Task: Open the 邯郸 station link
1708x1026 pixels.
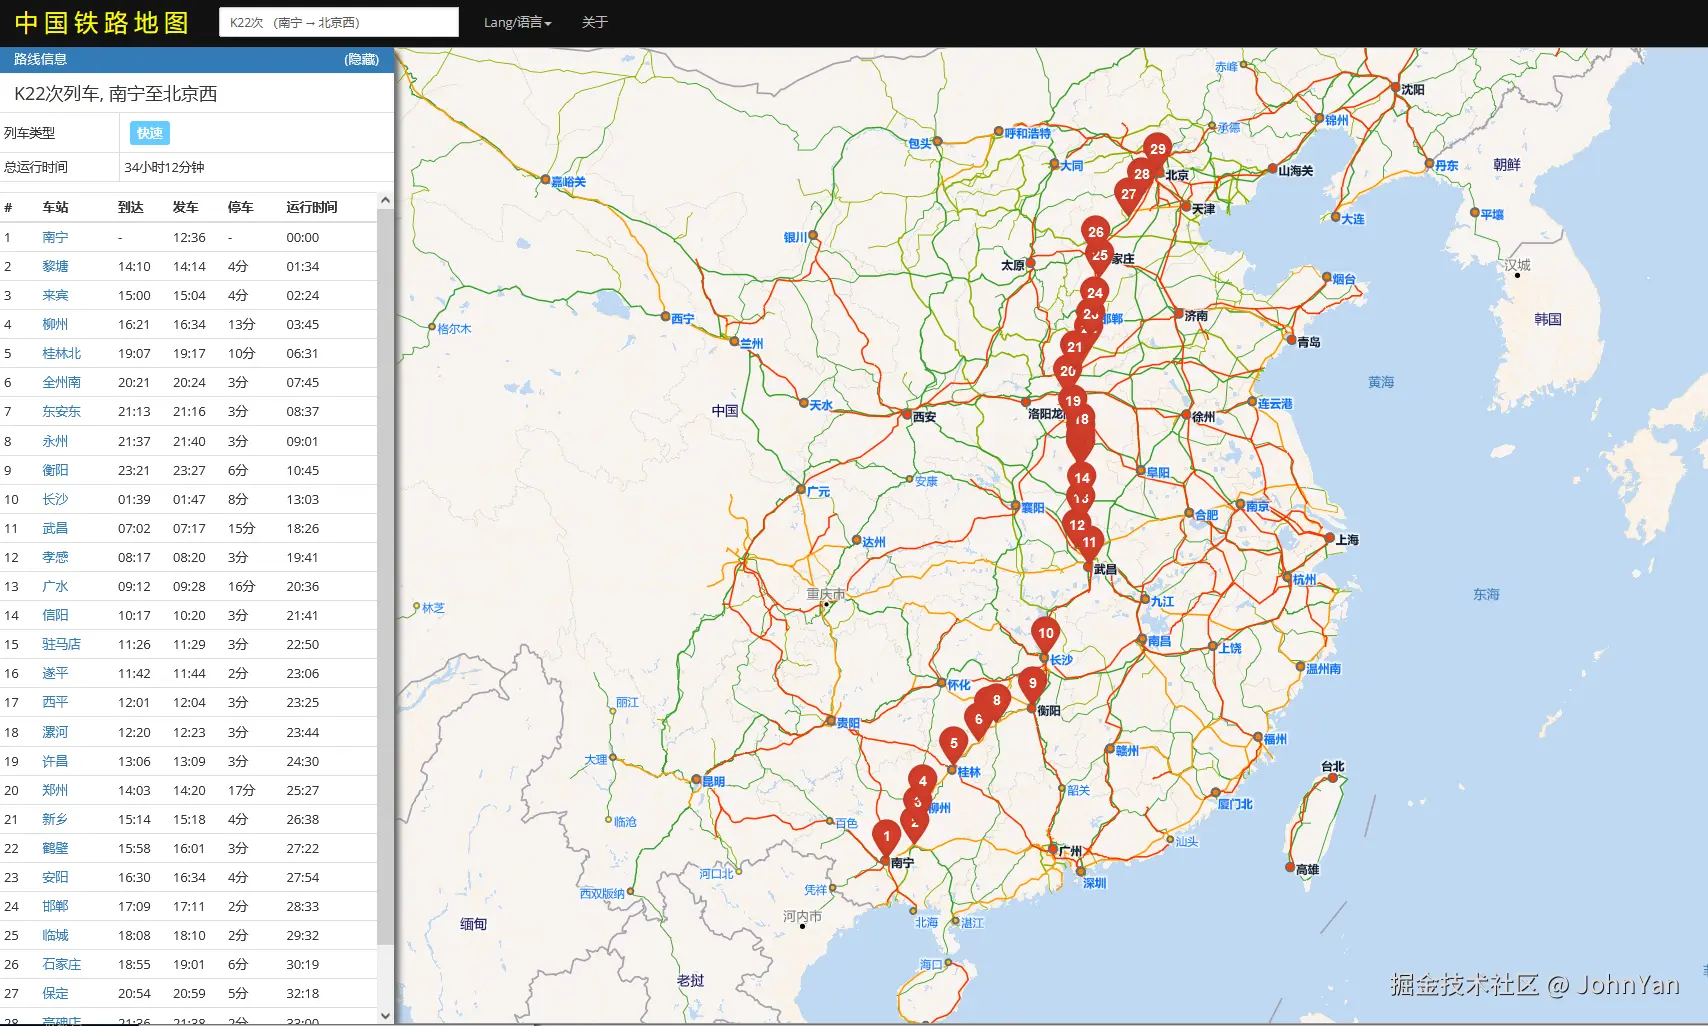Action: coord(55,907)
